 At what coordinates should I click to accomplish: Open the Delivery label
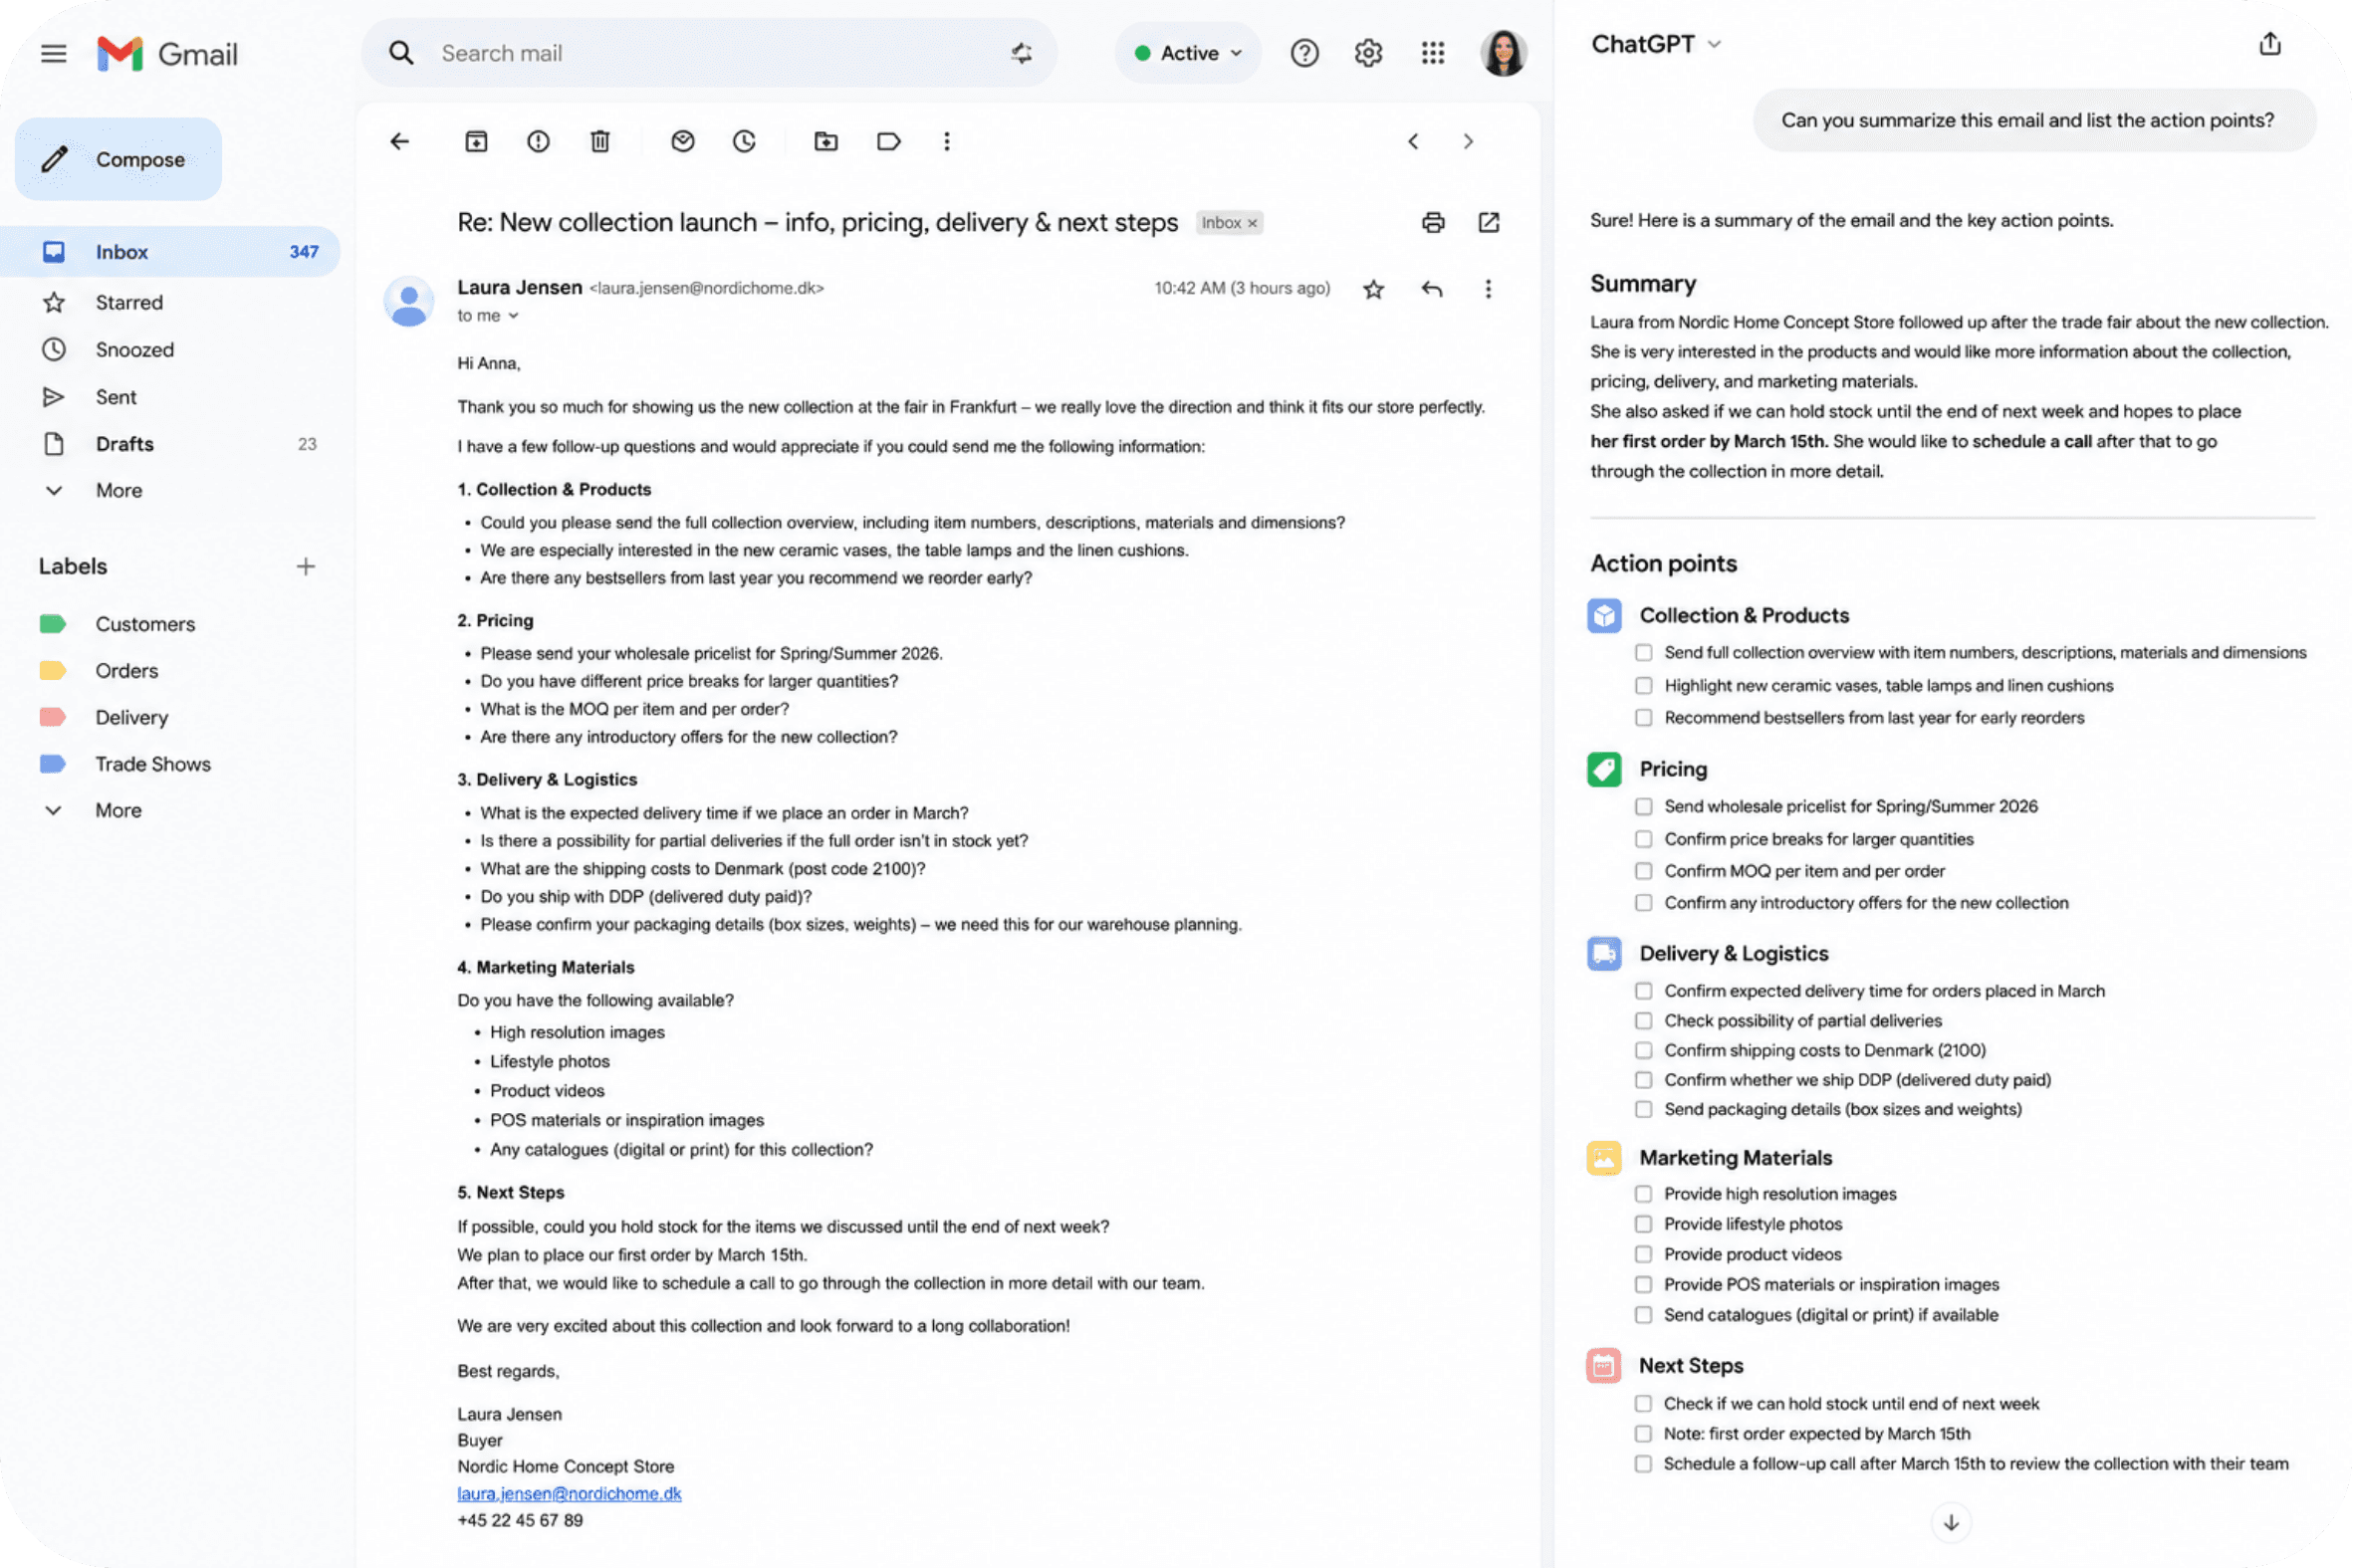pos(131,718)
